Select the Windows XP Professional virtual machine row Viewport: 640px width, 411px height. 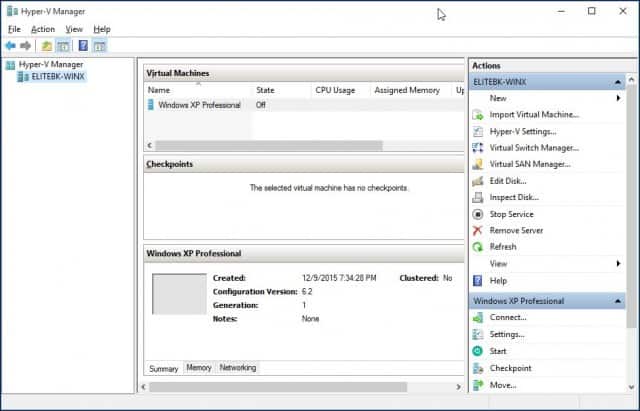coord(305,105)
